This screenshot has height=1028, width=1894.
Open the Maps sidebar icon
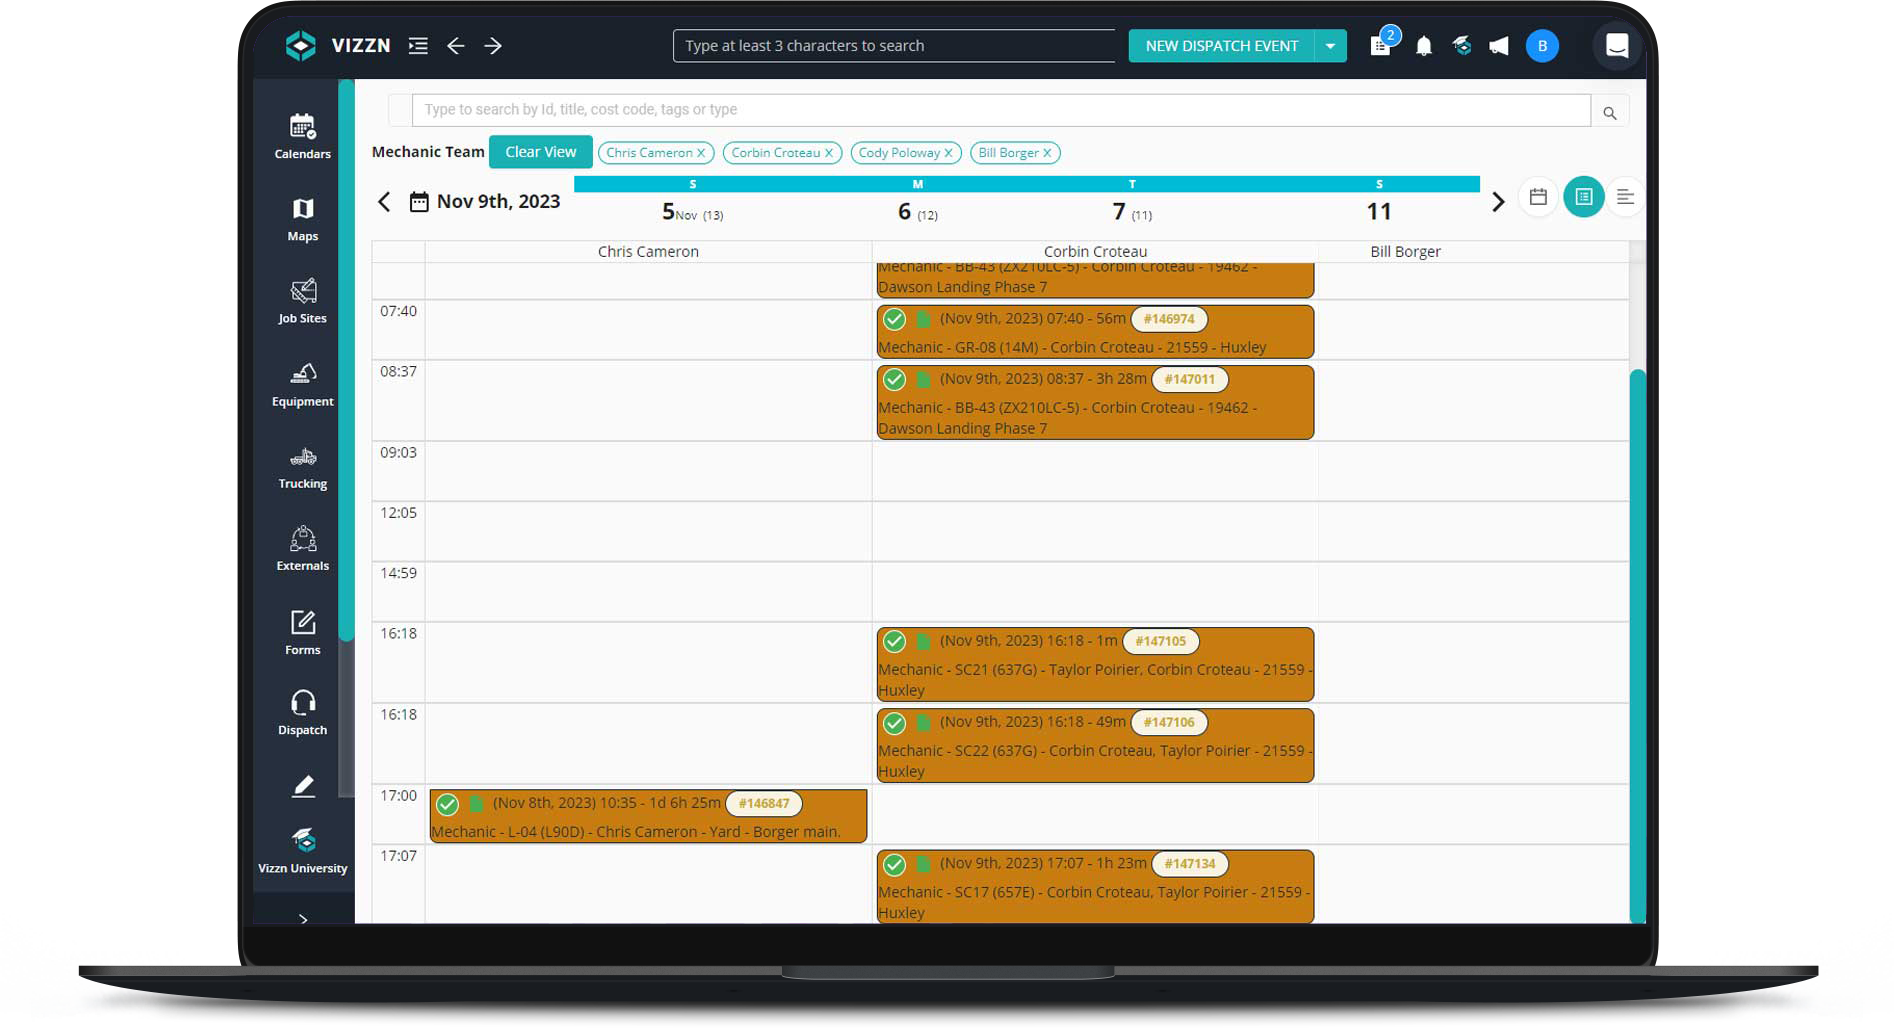(302, 219)
